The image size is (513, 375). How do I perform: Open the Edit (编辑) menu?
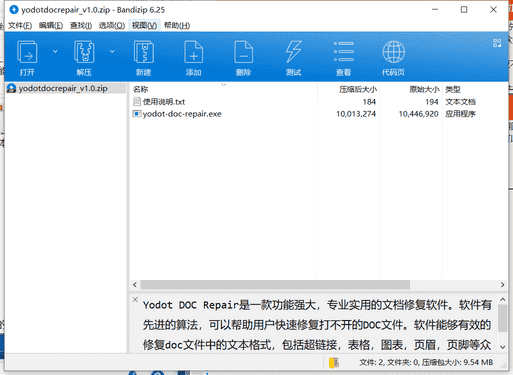(x=51, y=25)
